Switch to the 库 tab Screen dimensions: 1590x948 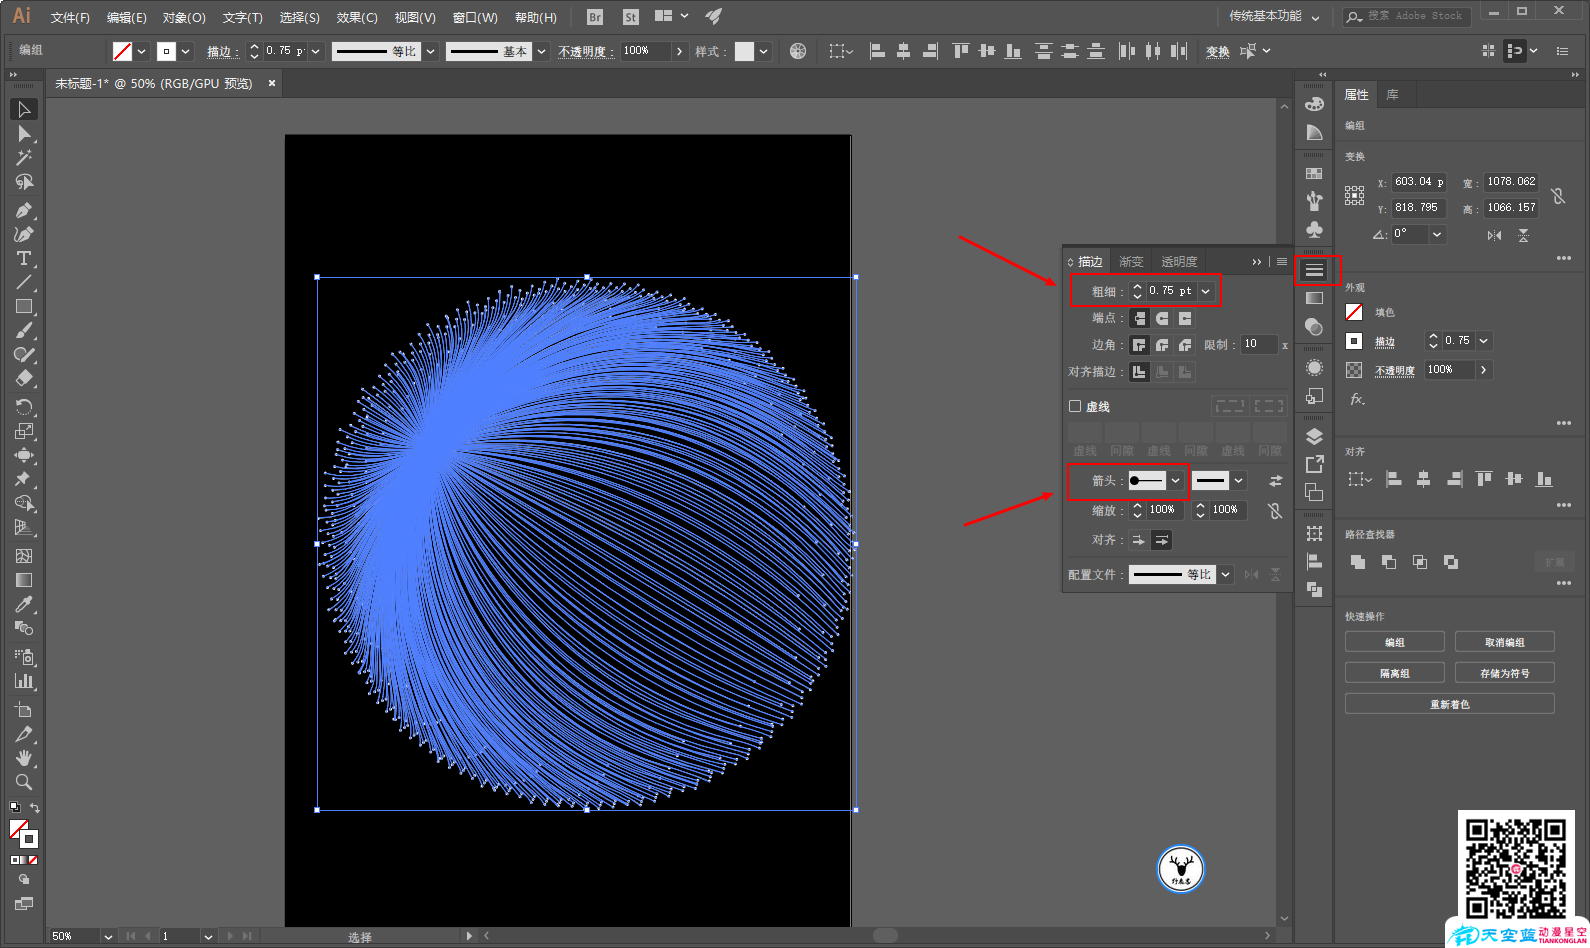tap(1392, 95)
